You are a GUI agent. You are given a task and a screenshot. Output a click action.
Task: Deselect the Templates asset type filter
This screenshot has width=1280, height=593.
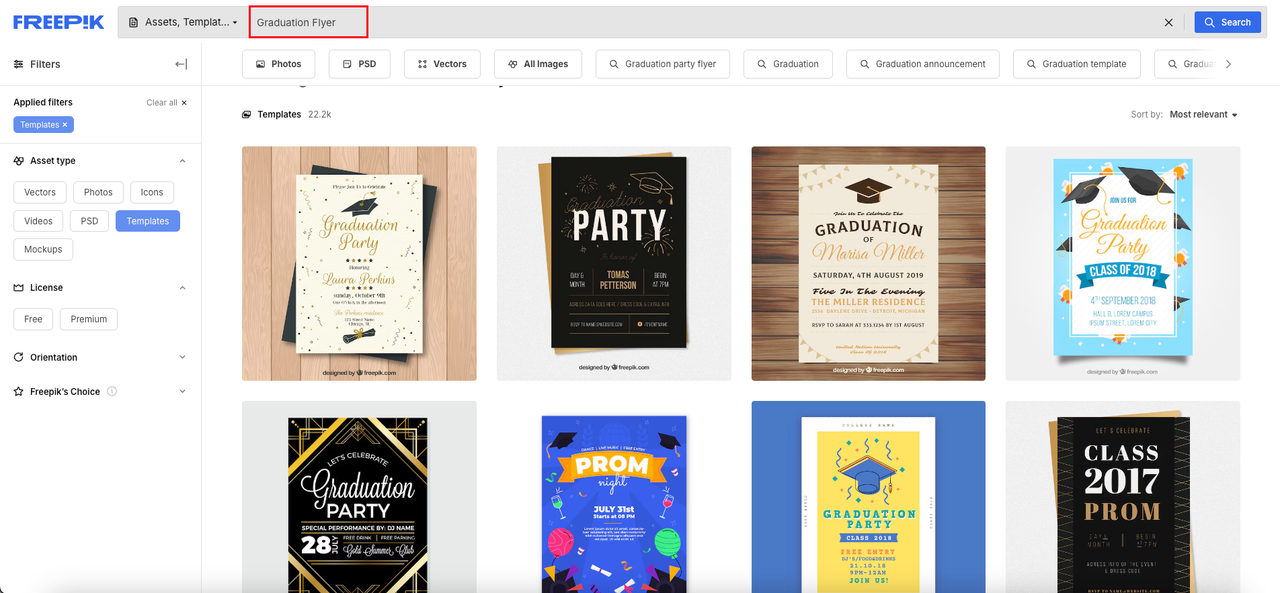coord(148,221)
